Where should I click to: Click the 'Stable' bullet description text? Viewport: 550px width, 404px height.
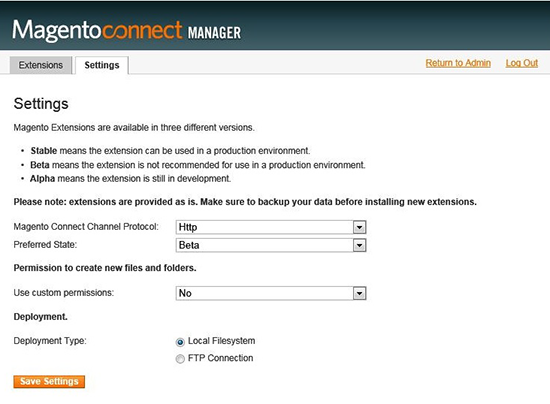170,151
